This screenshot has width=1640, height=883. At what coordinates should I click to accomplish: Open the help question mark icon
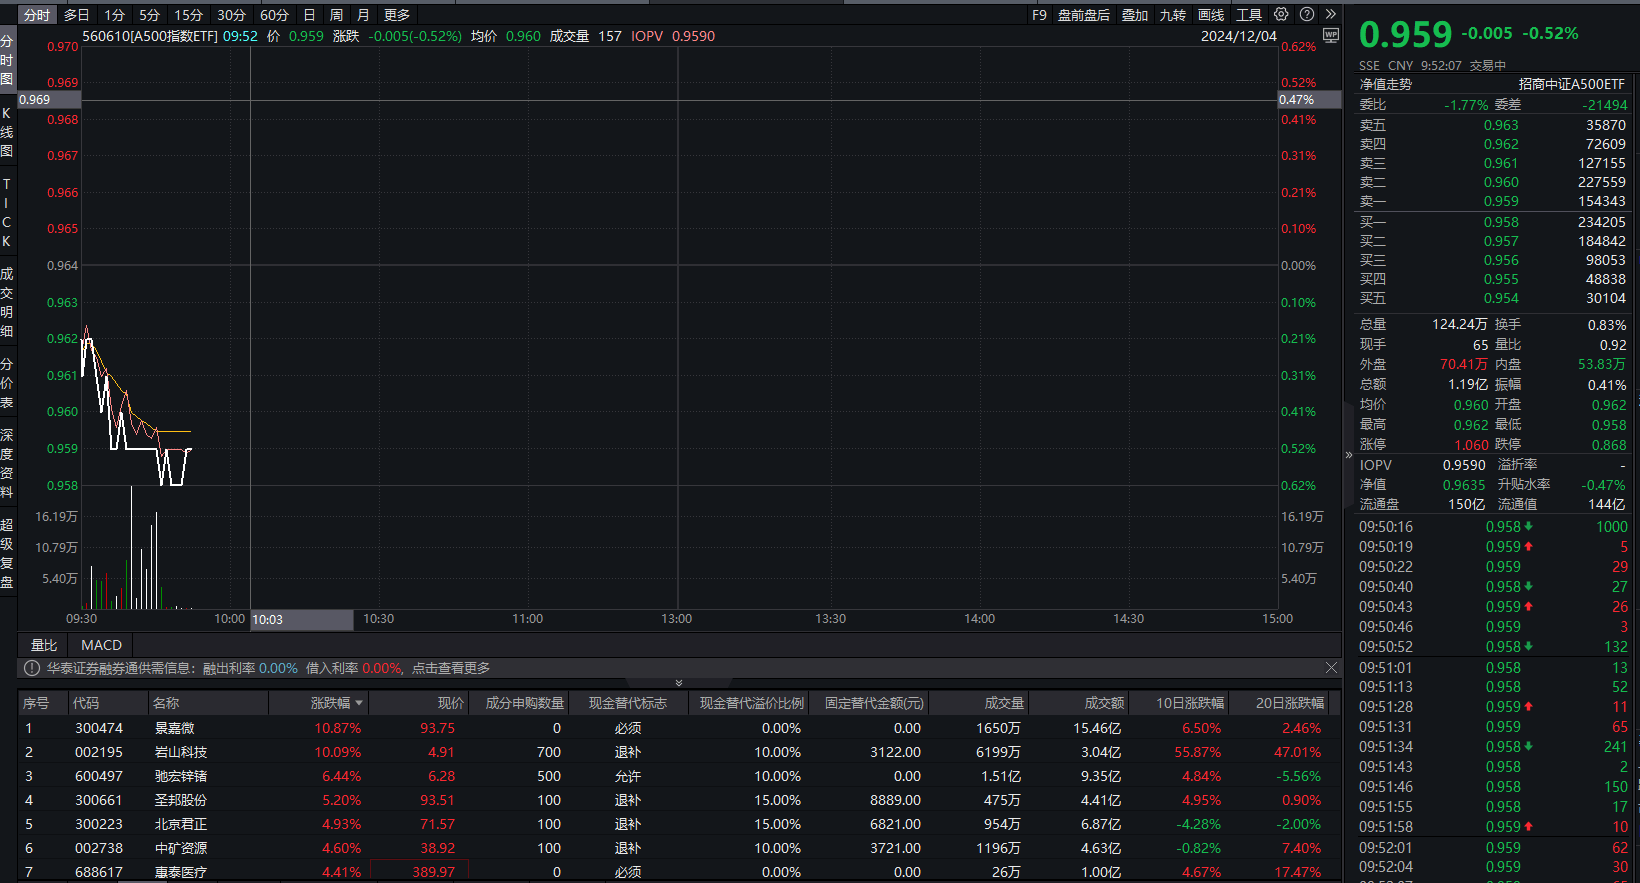click(x=1307, y=14)
